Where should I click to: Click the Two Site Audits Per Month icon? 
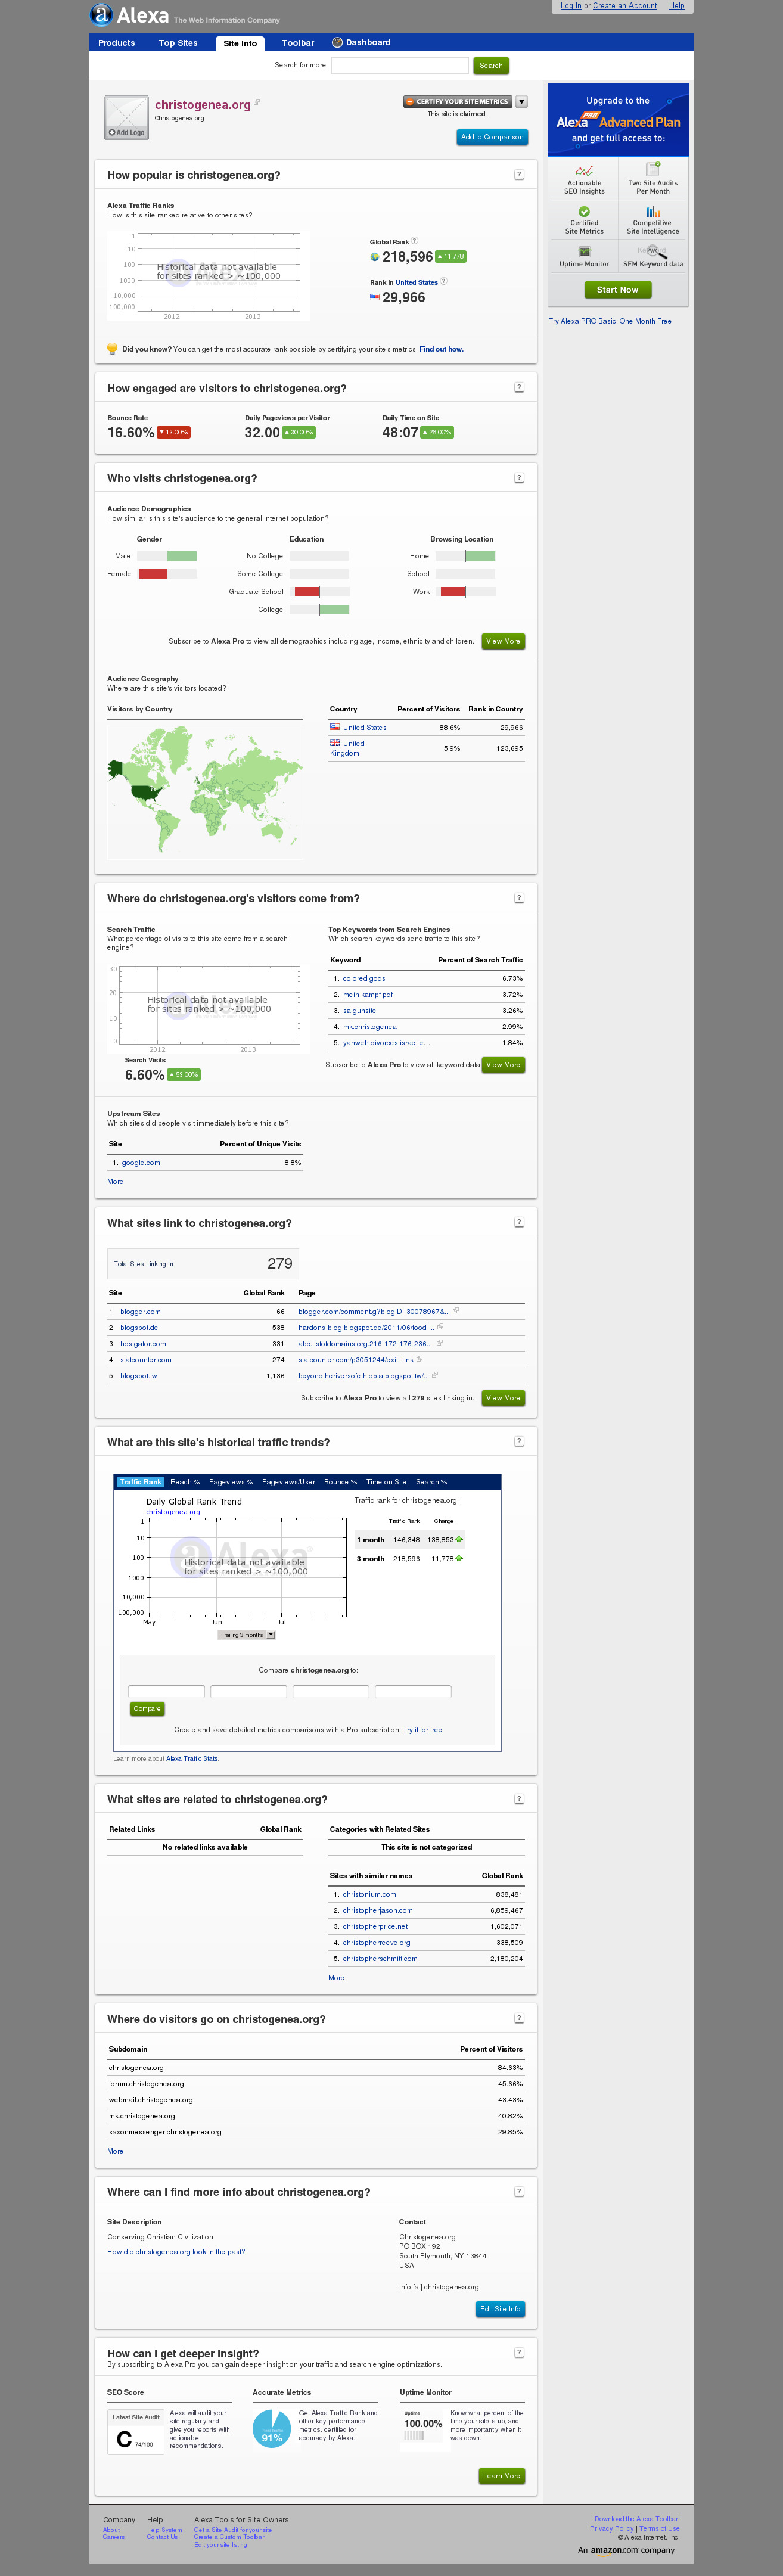tap(652, 170)
